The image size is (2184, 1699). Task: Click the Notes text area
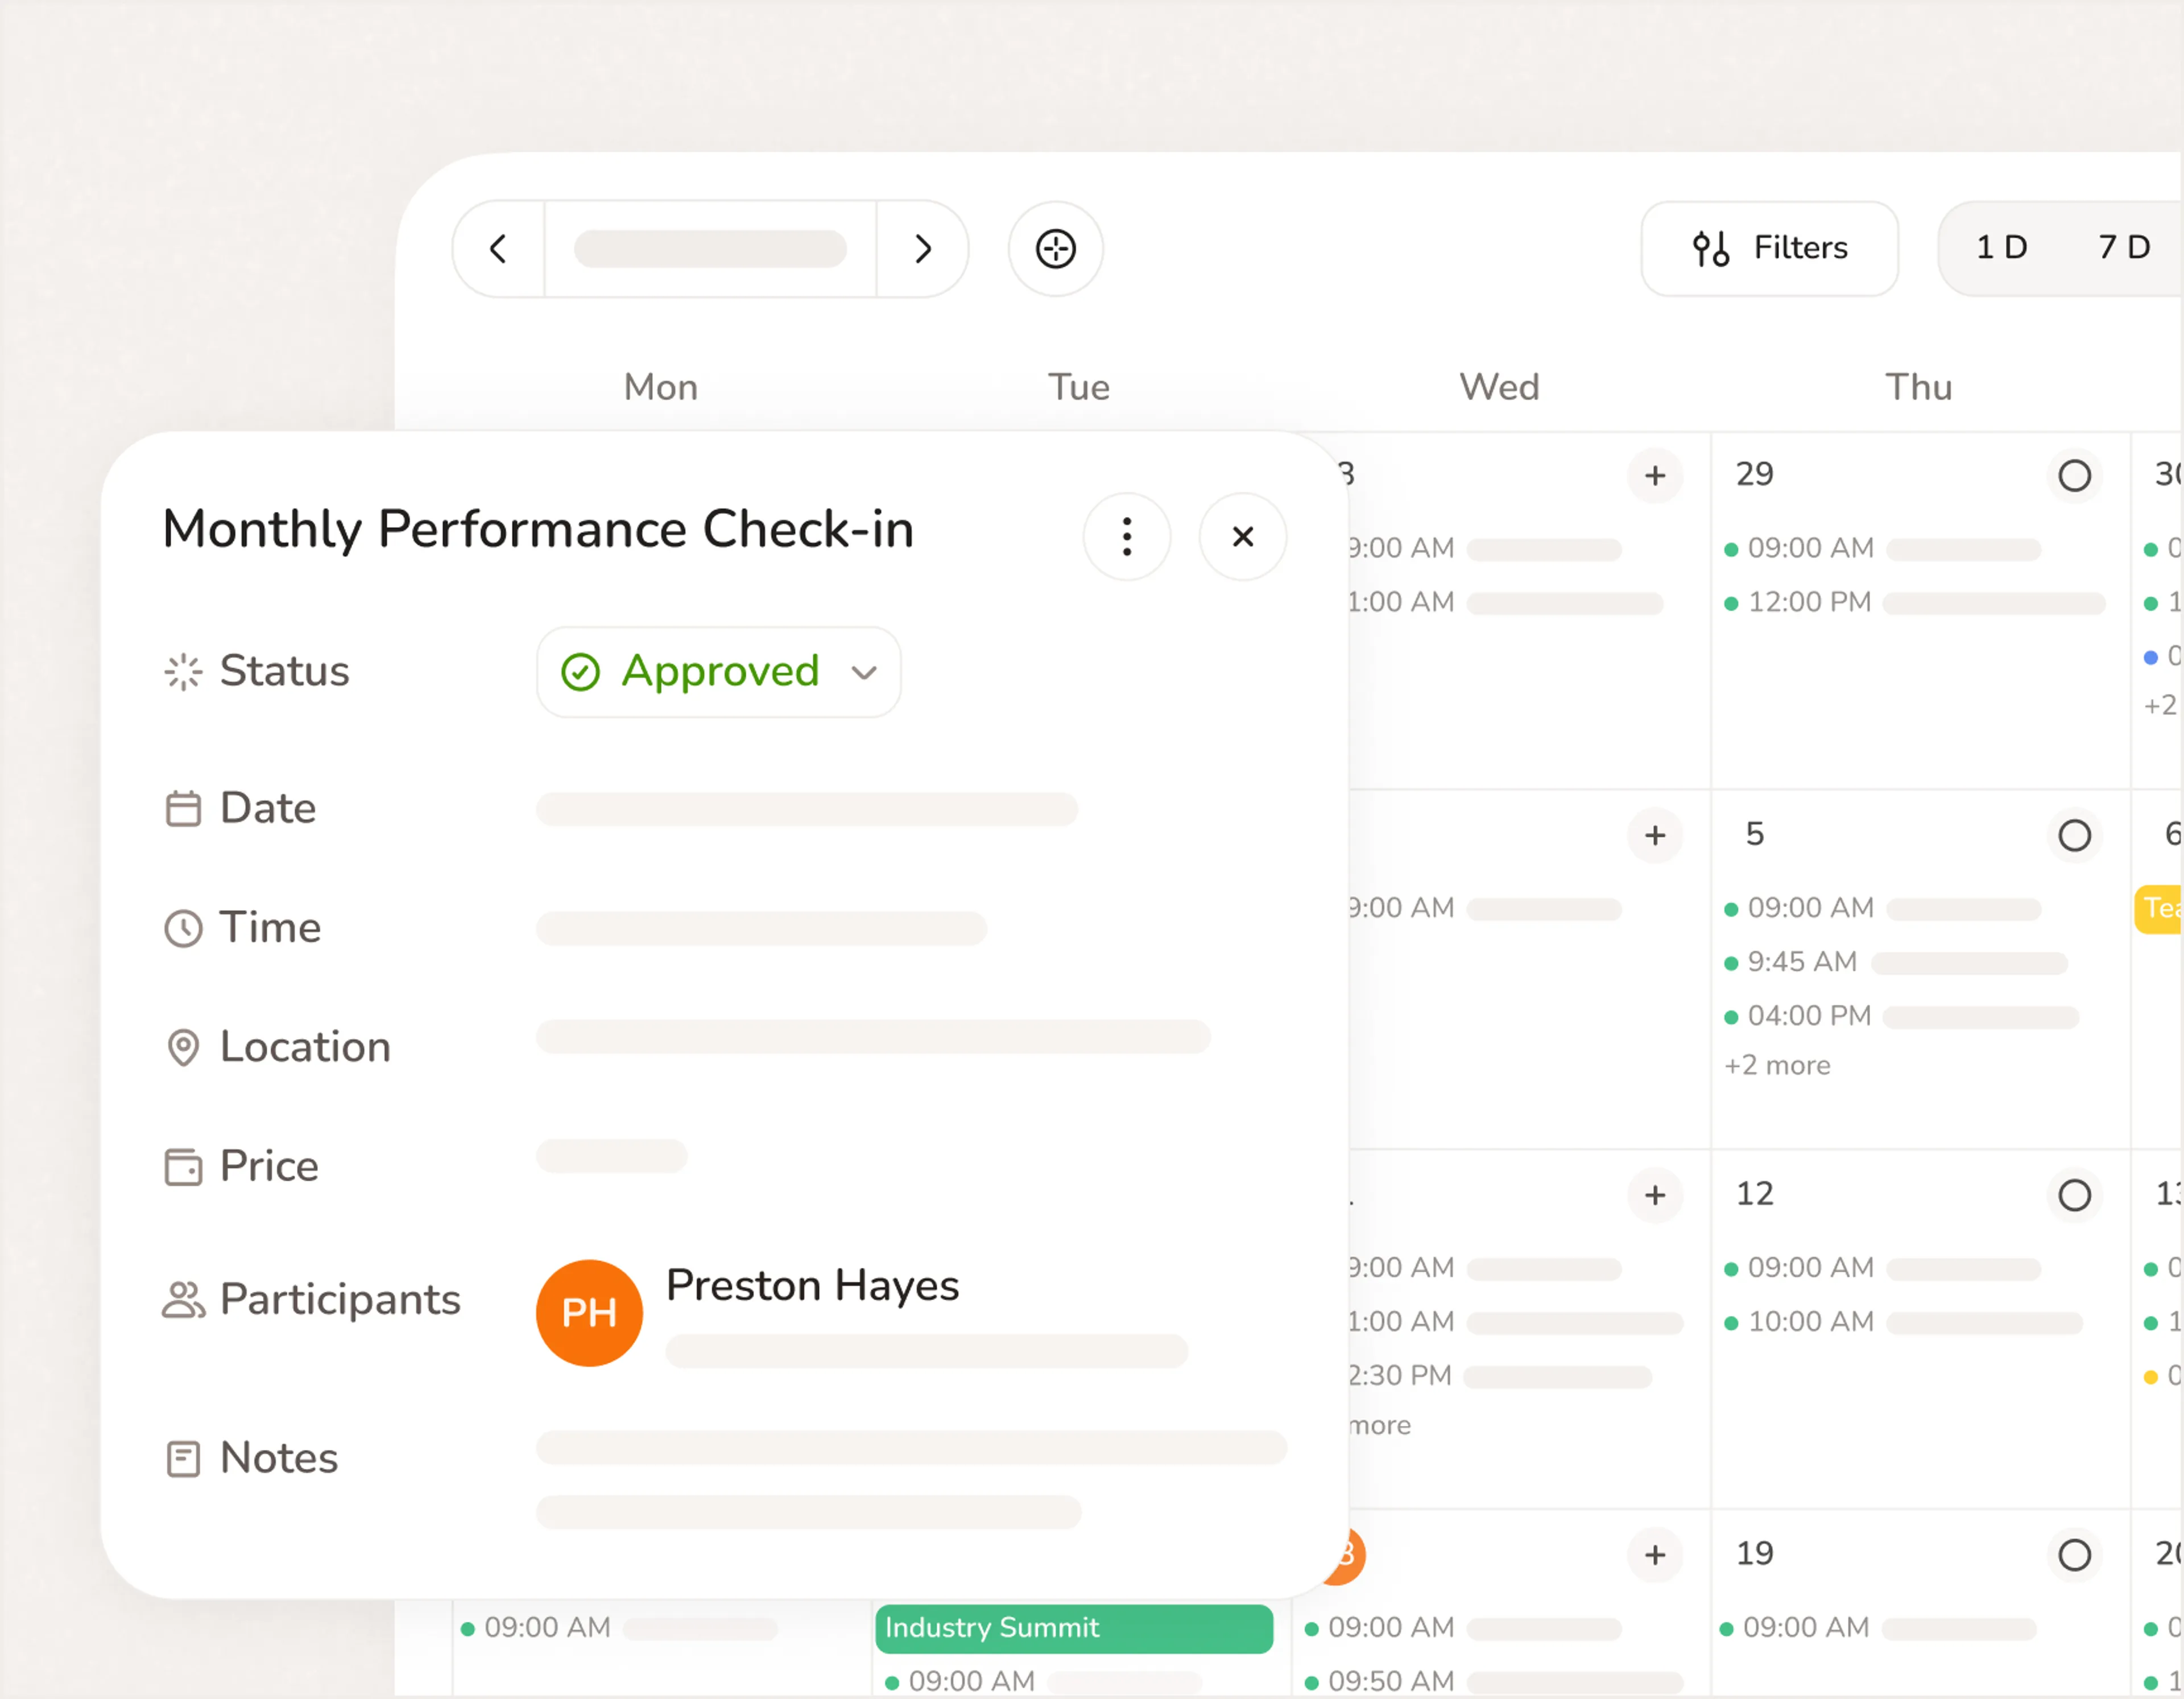click(x=911, y=1480)
